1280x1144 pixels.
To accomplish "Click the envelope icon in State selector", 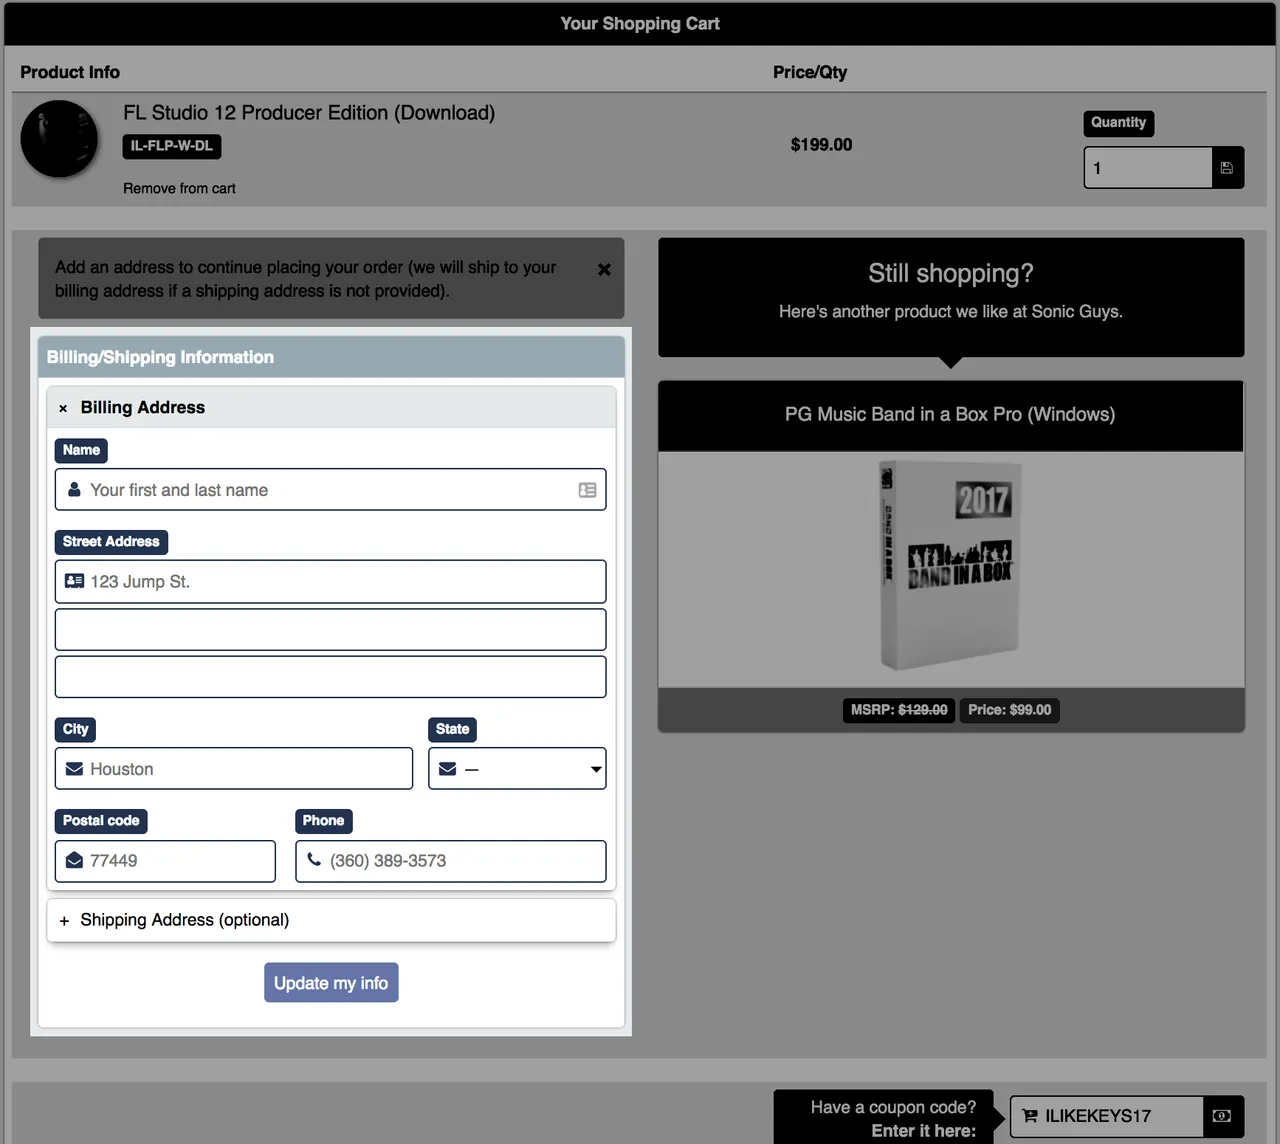I will point(447,769).
